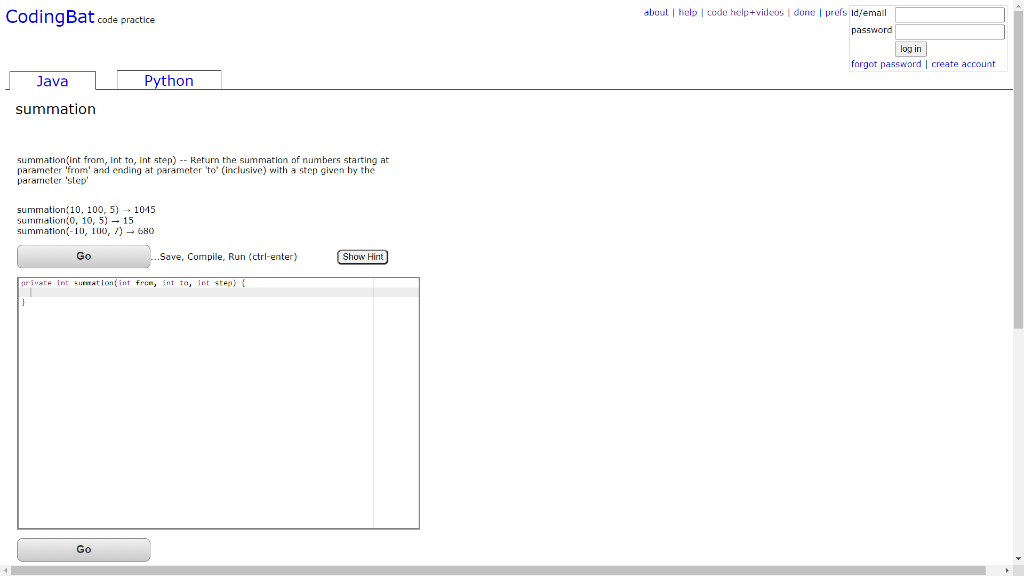The width and height of the screenshot is (1024, 576).
Task: Open code help+videos link
Action: click(745, 12)
